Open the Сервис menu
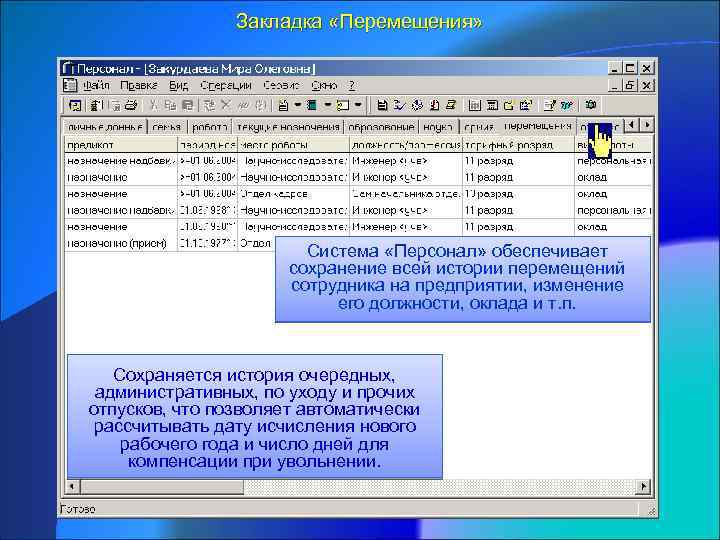Screen dimensions: 720x540 (x=281, y=85)
